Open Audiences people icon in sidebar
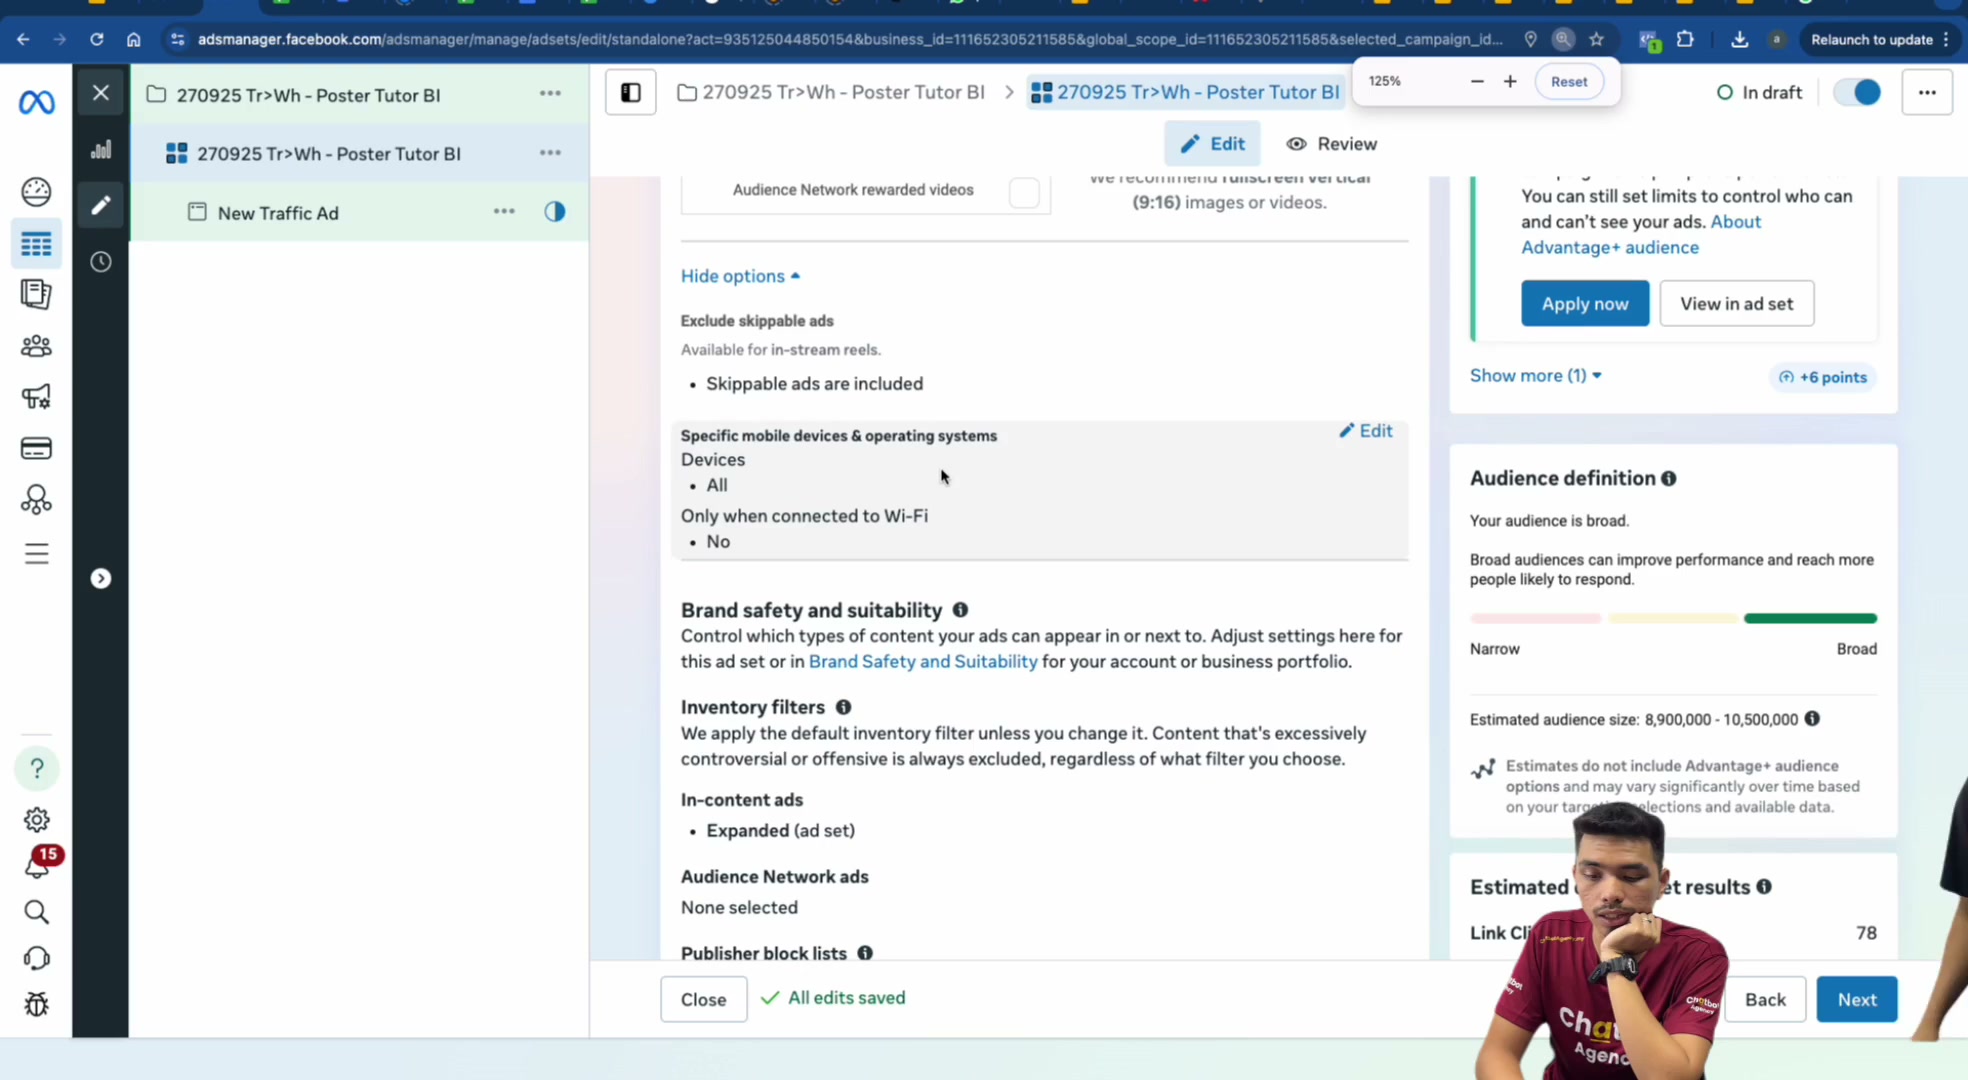The width and height of the screenshot is (1968, 1080). [x=36, y=346]
